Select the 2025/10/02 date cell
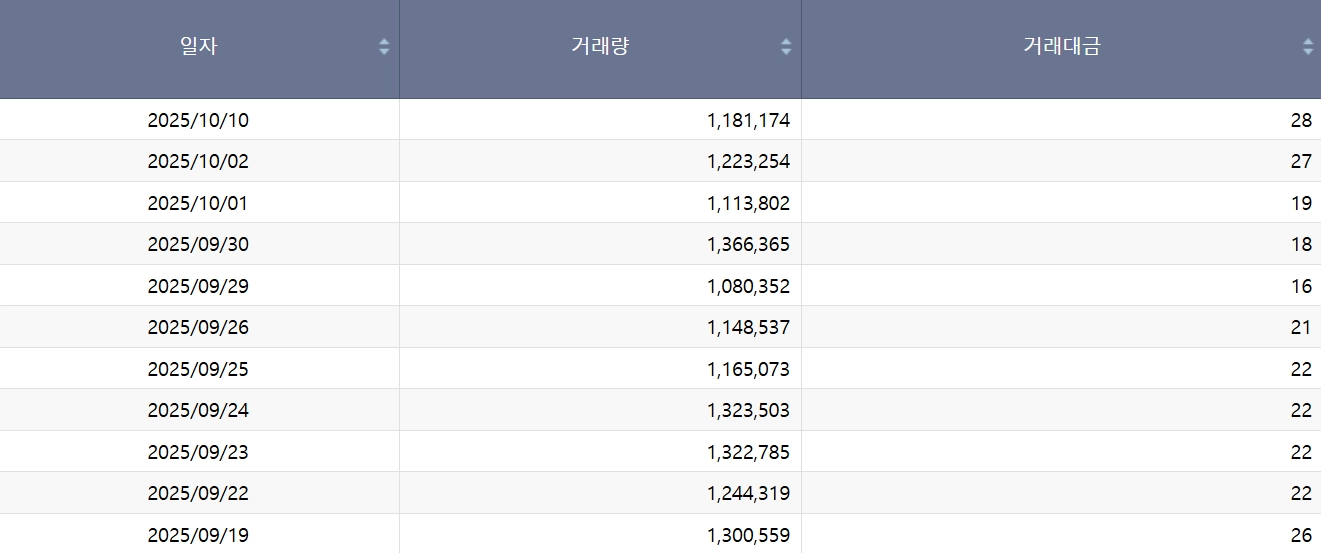 click(x=198, y=162)
